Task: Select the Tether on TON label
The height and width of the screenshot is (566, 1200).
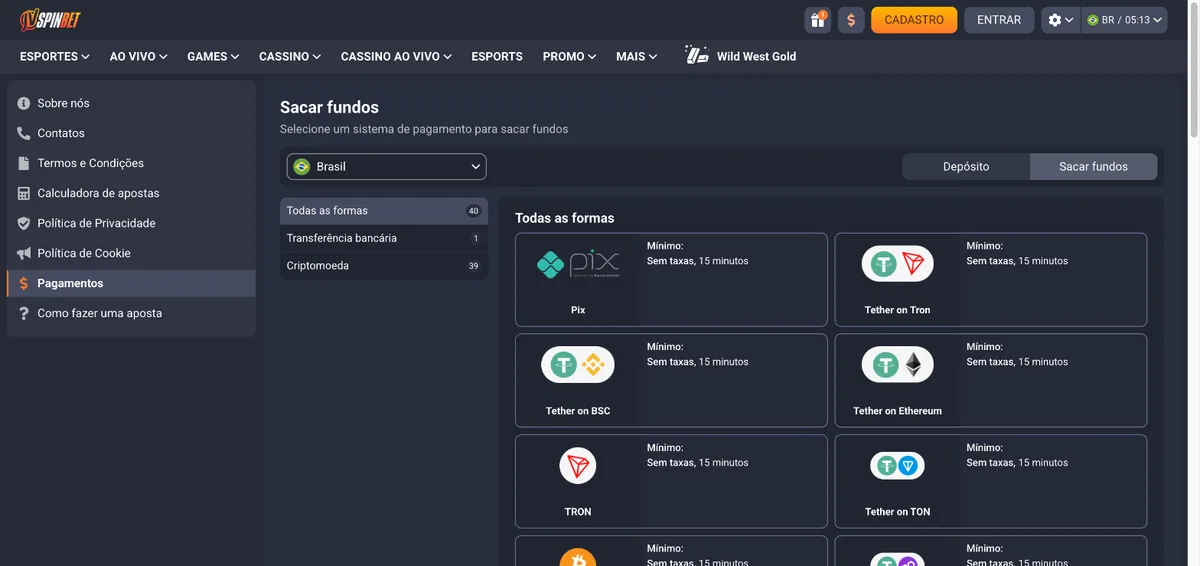Action: [x=898, y=512]
